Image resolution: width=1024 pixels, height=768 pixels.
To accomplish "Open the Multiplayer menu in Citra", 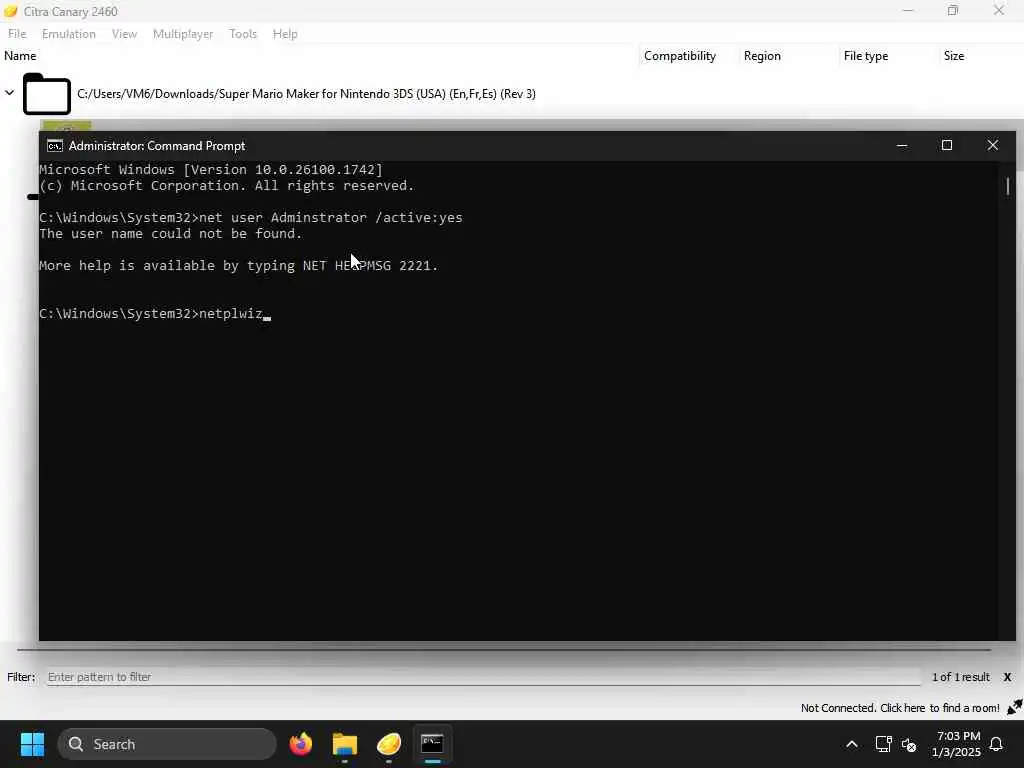I will point(183,34).
